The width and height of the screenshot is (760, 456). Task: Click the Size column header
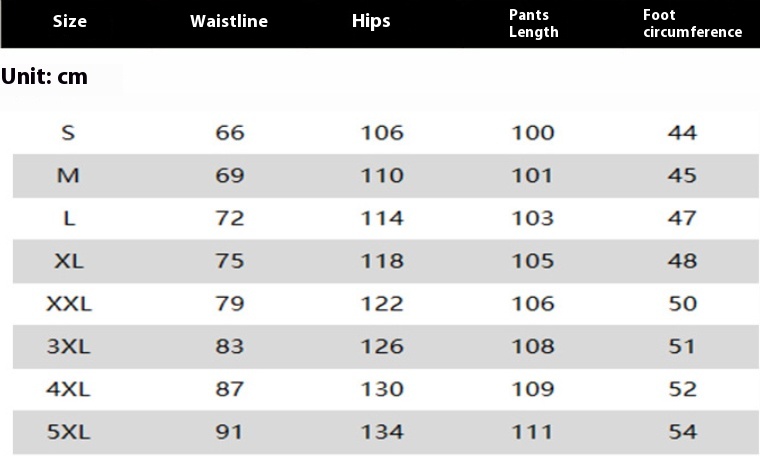tap(70, 21)
